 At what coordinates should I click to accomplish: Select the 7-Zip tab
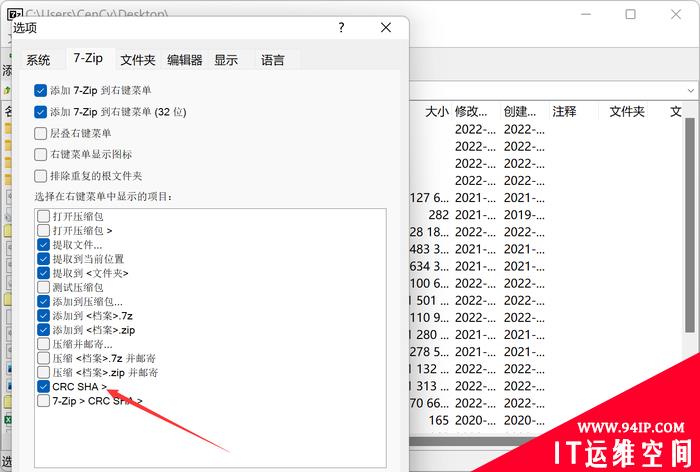pos(88,58)
